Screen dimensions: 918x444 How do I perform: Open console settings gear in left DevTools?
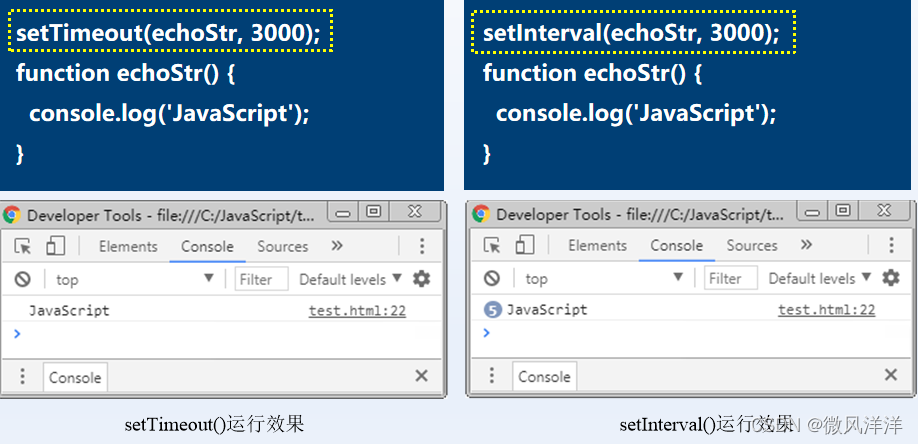pos(422,279)
